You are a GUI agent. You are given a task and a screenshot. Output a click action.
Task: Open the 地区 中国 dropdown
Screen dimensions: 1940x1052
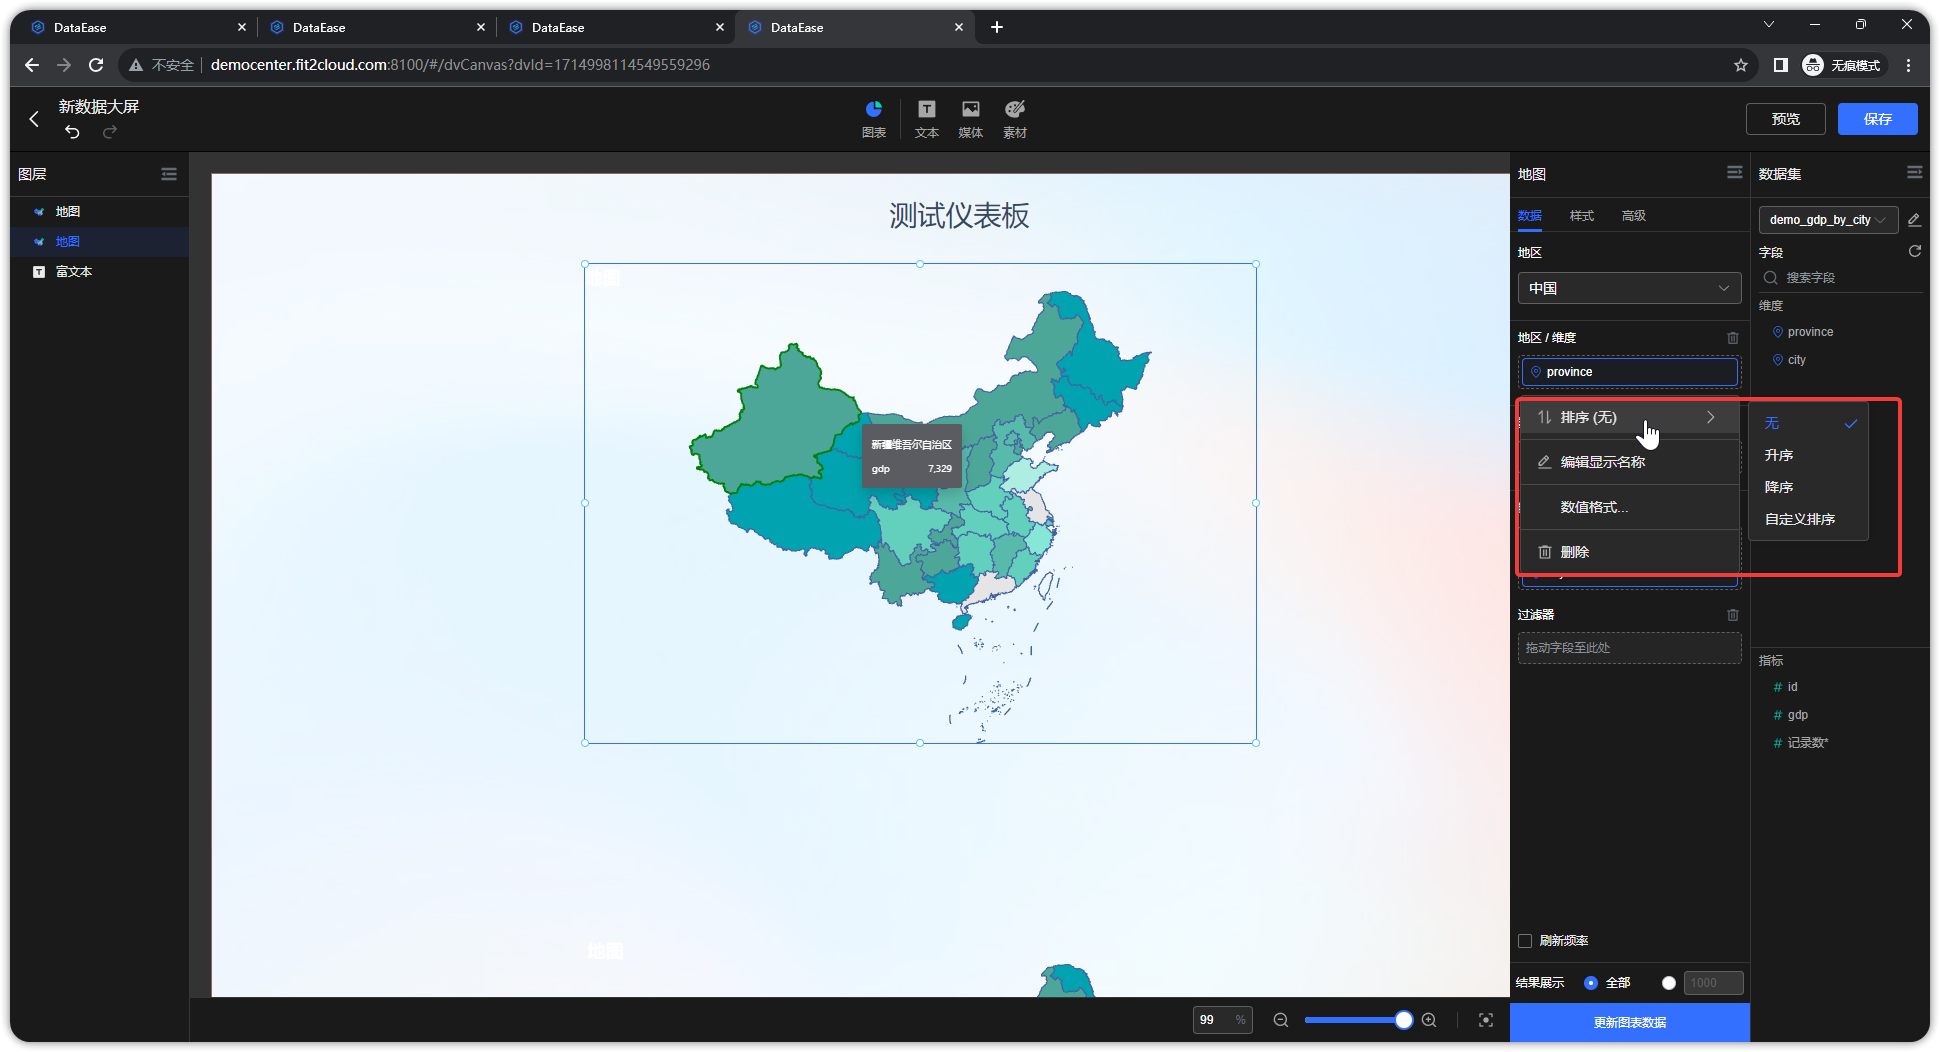(1629, 288)
